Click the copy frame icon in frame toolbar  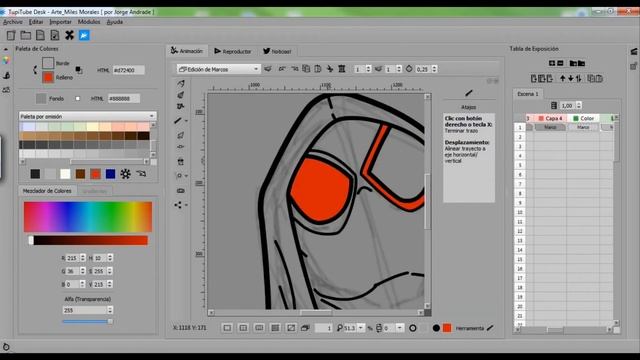tap(306, 69)
